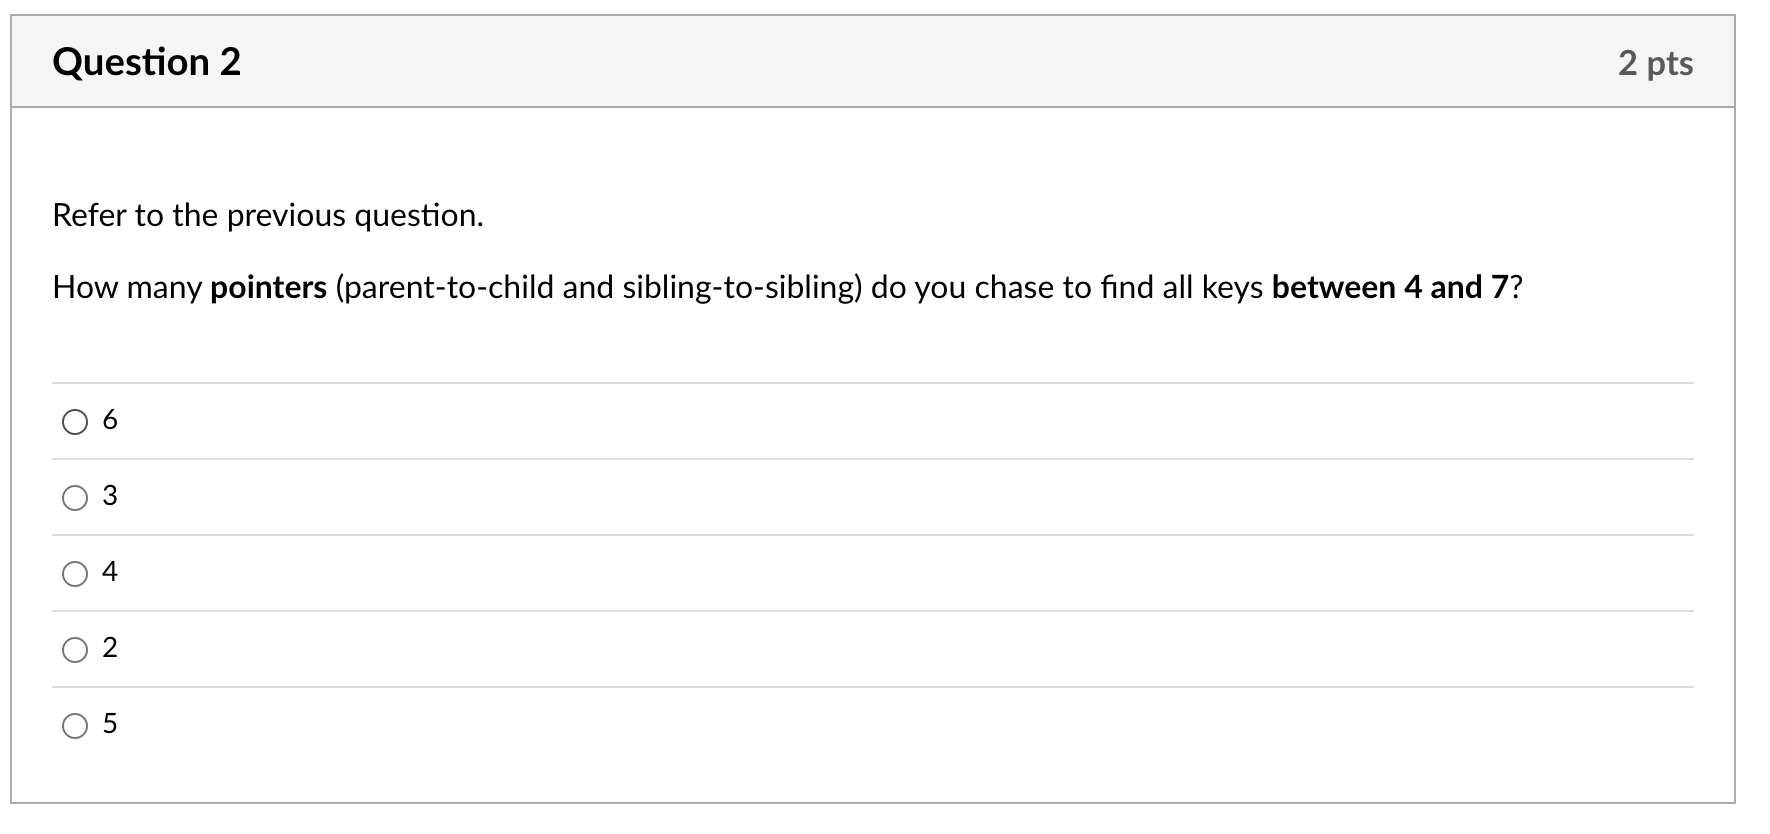Select the radio button for answer 6
Viewport: 1770px width, 834px height.
pyautogui.click(x=75, y=422)
